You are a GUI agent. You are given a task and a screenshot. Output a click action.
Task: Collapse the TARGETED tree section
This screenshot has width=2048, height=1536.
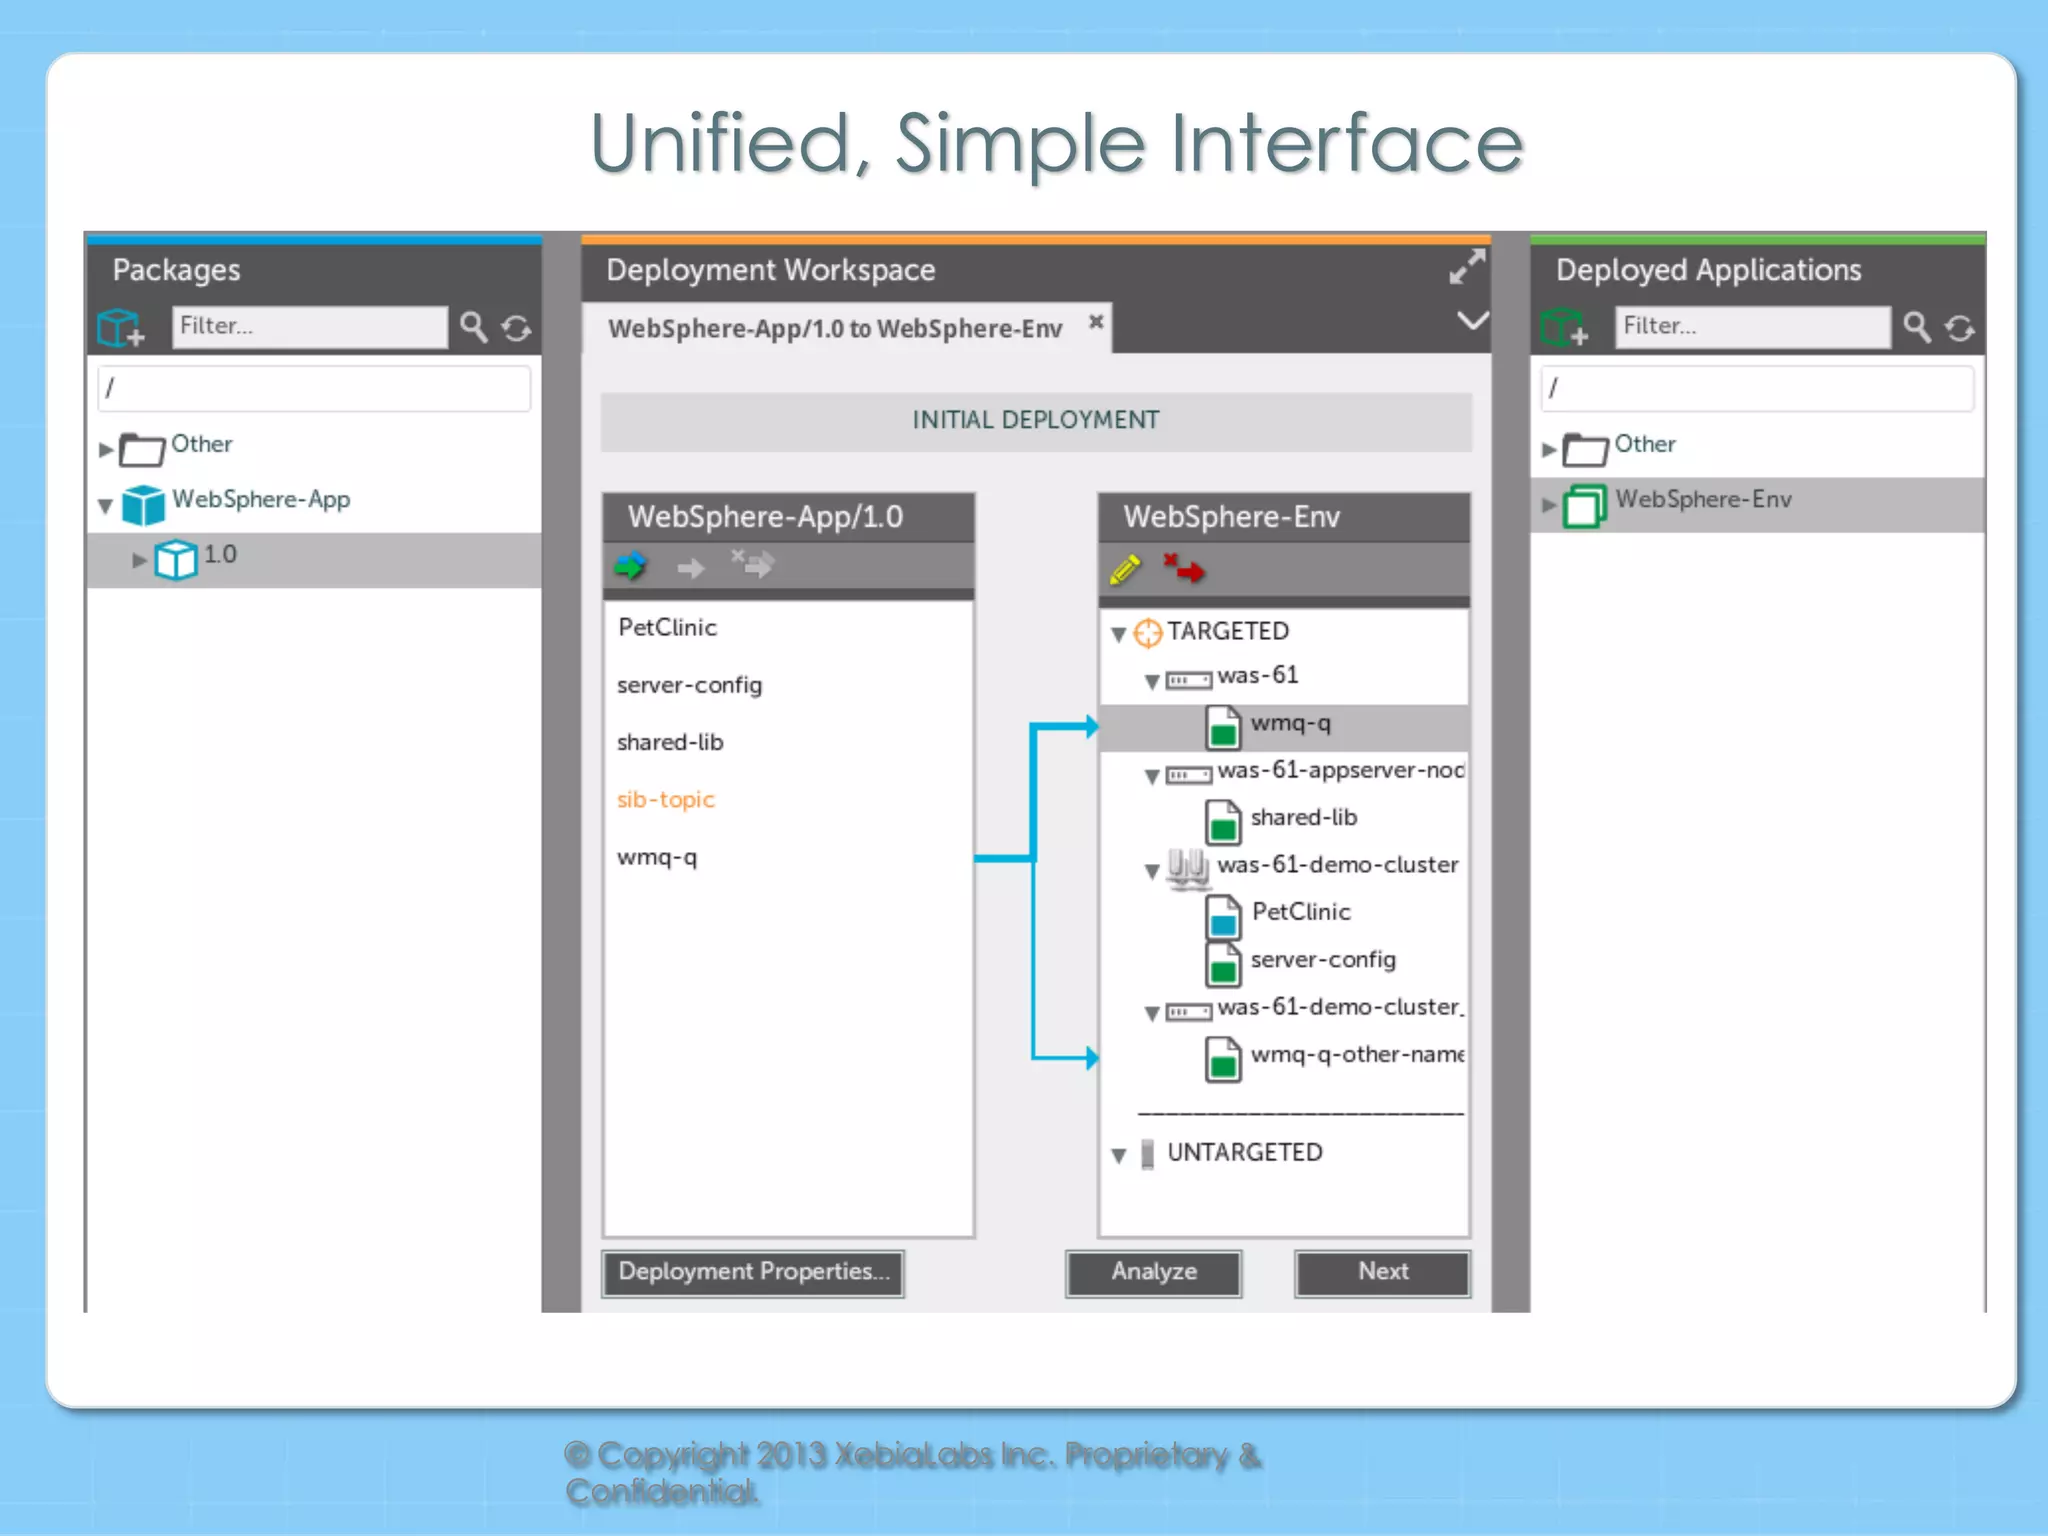(x=1119, y=634)
